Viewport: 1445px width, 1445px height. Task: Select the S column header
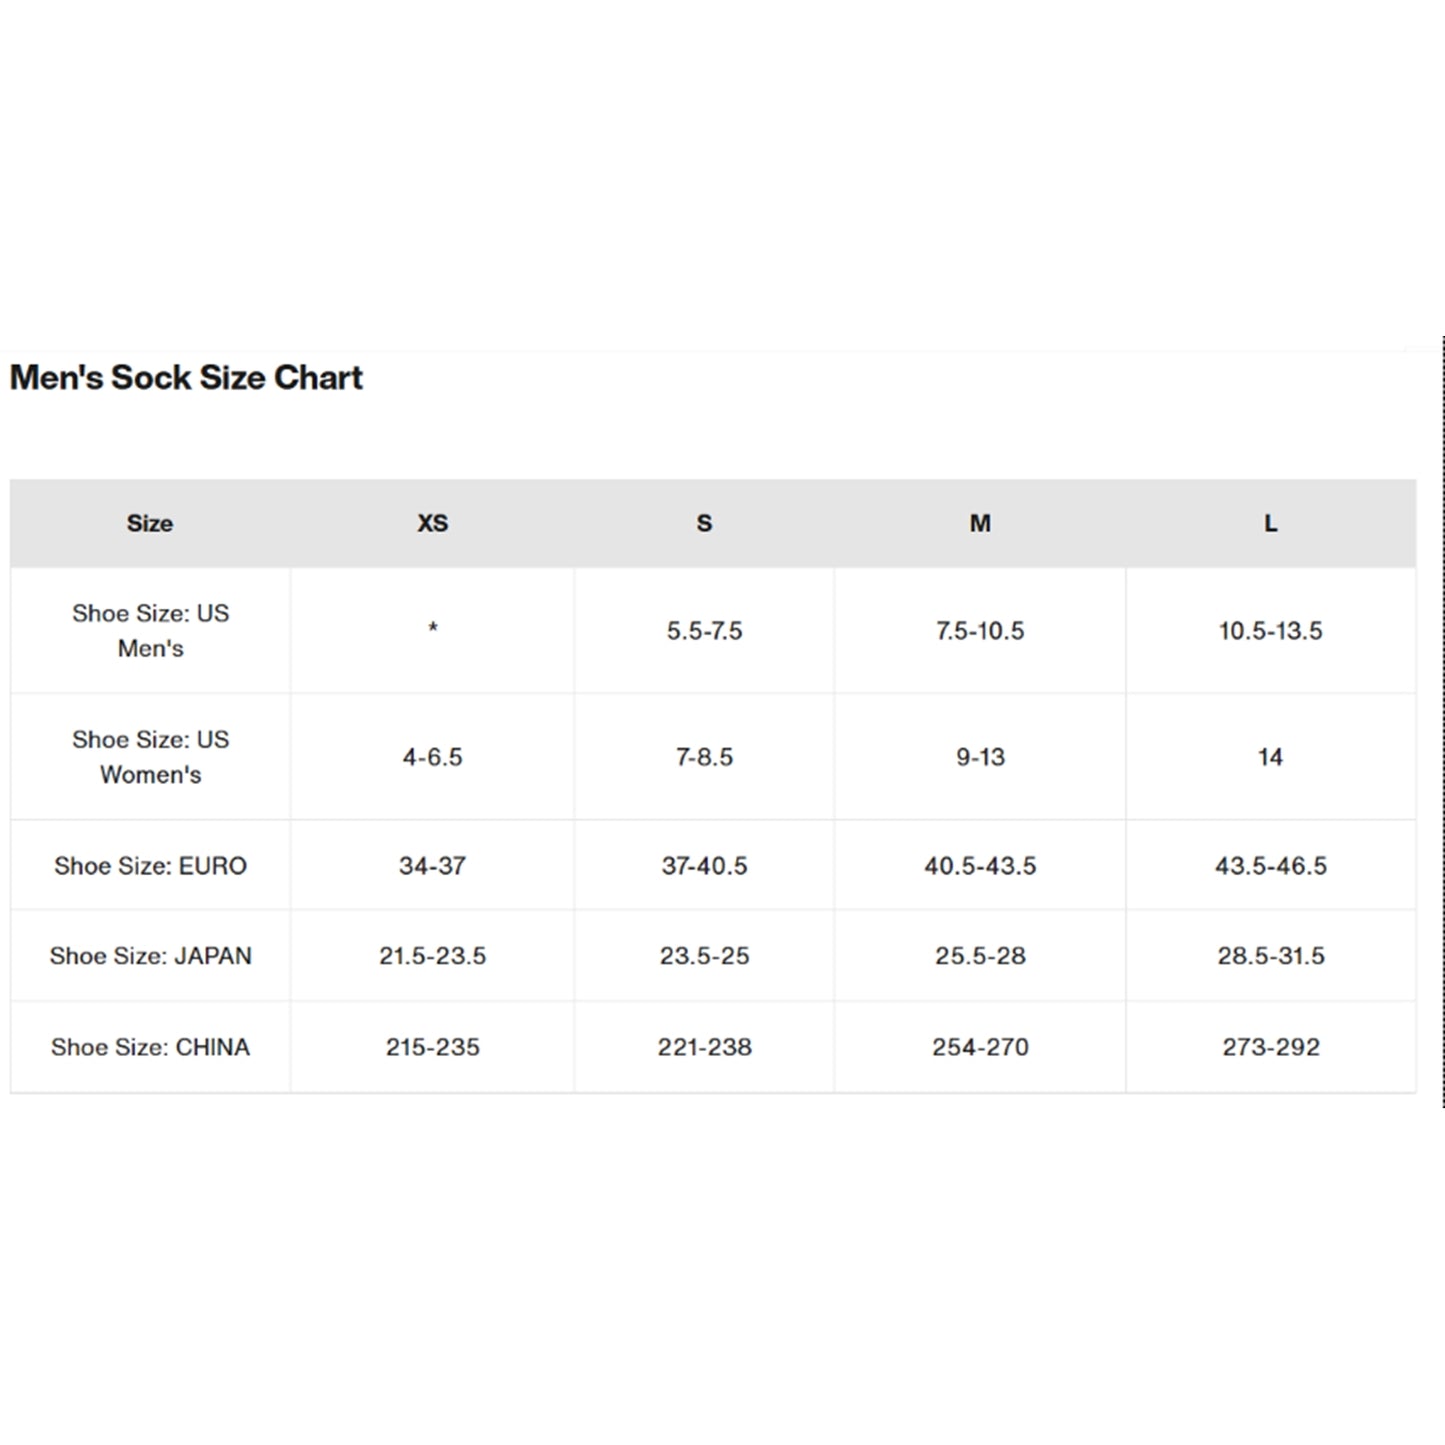(704, 523)
